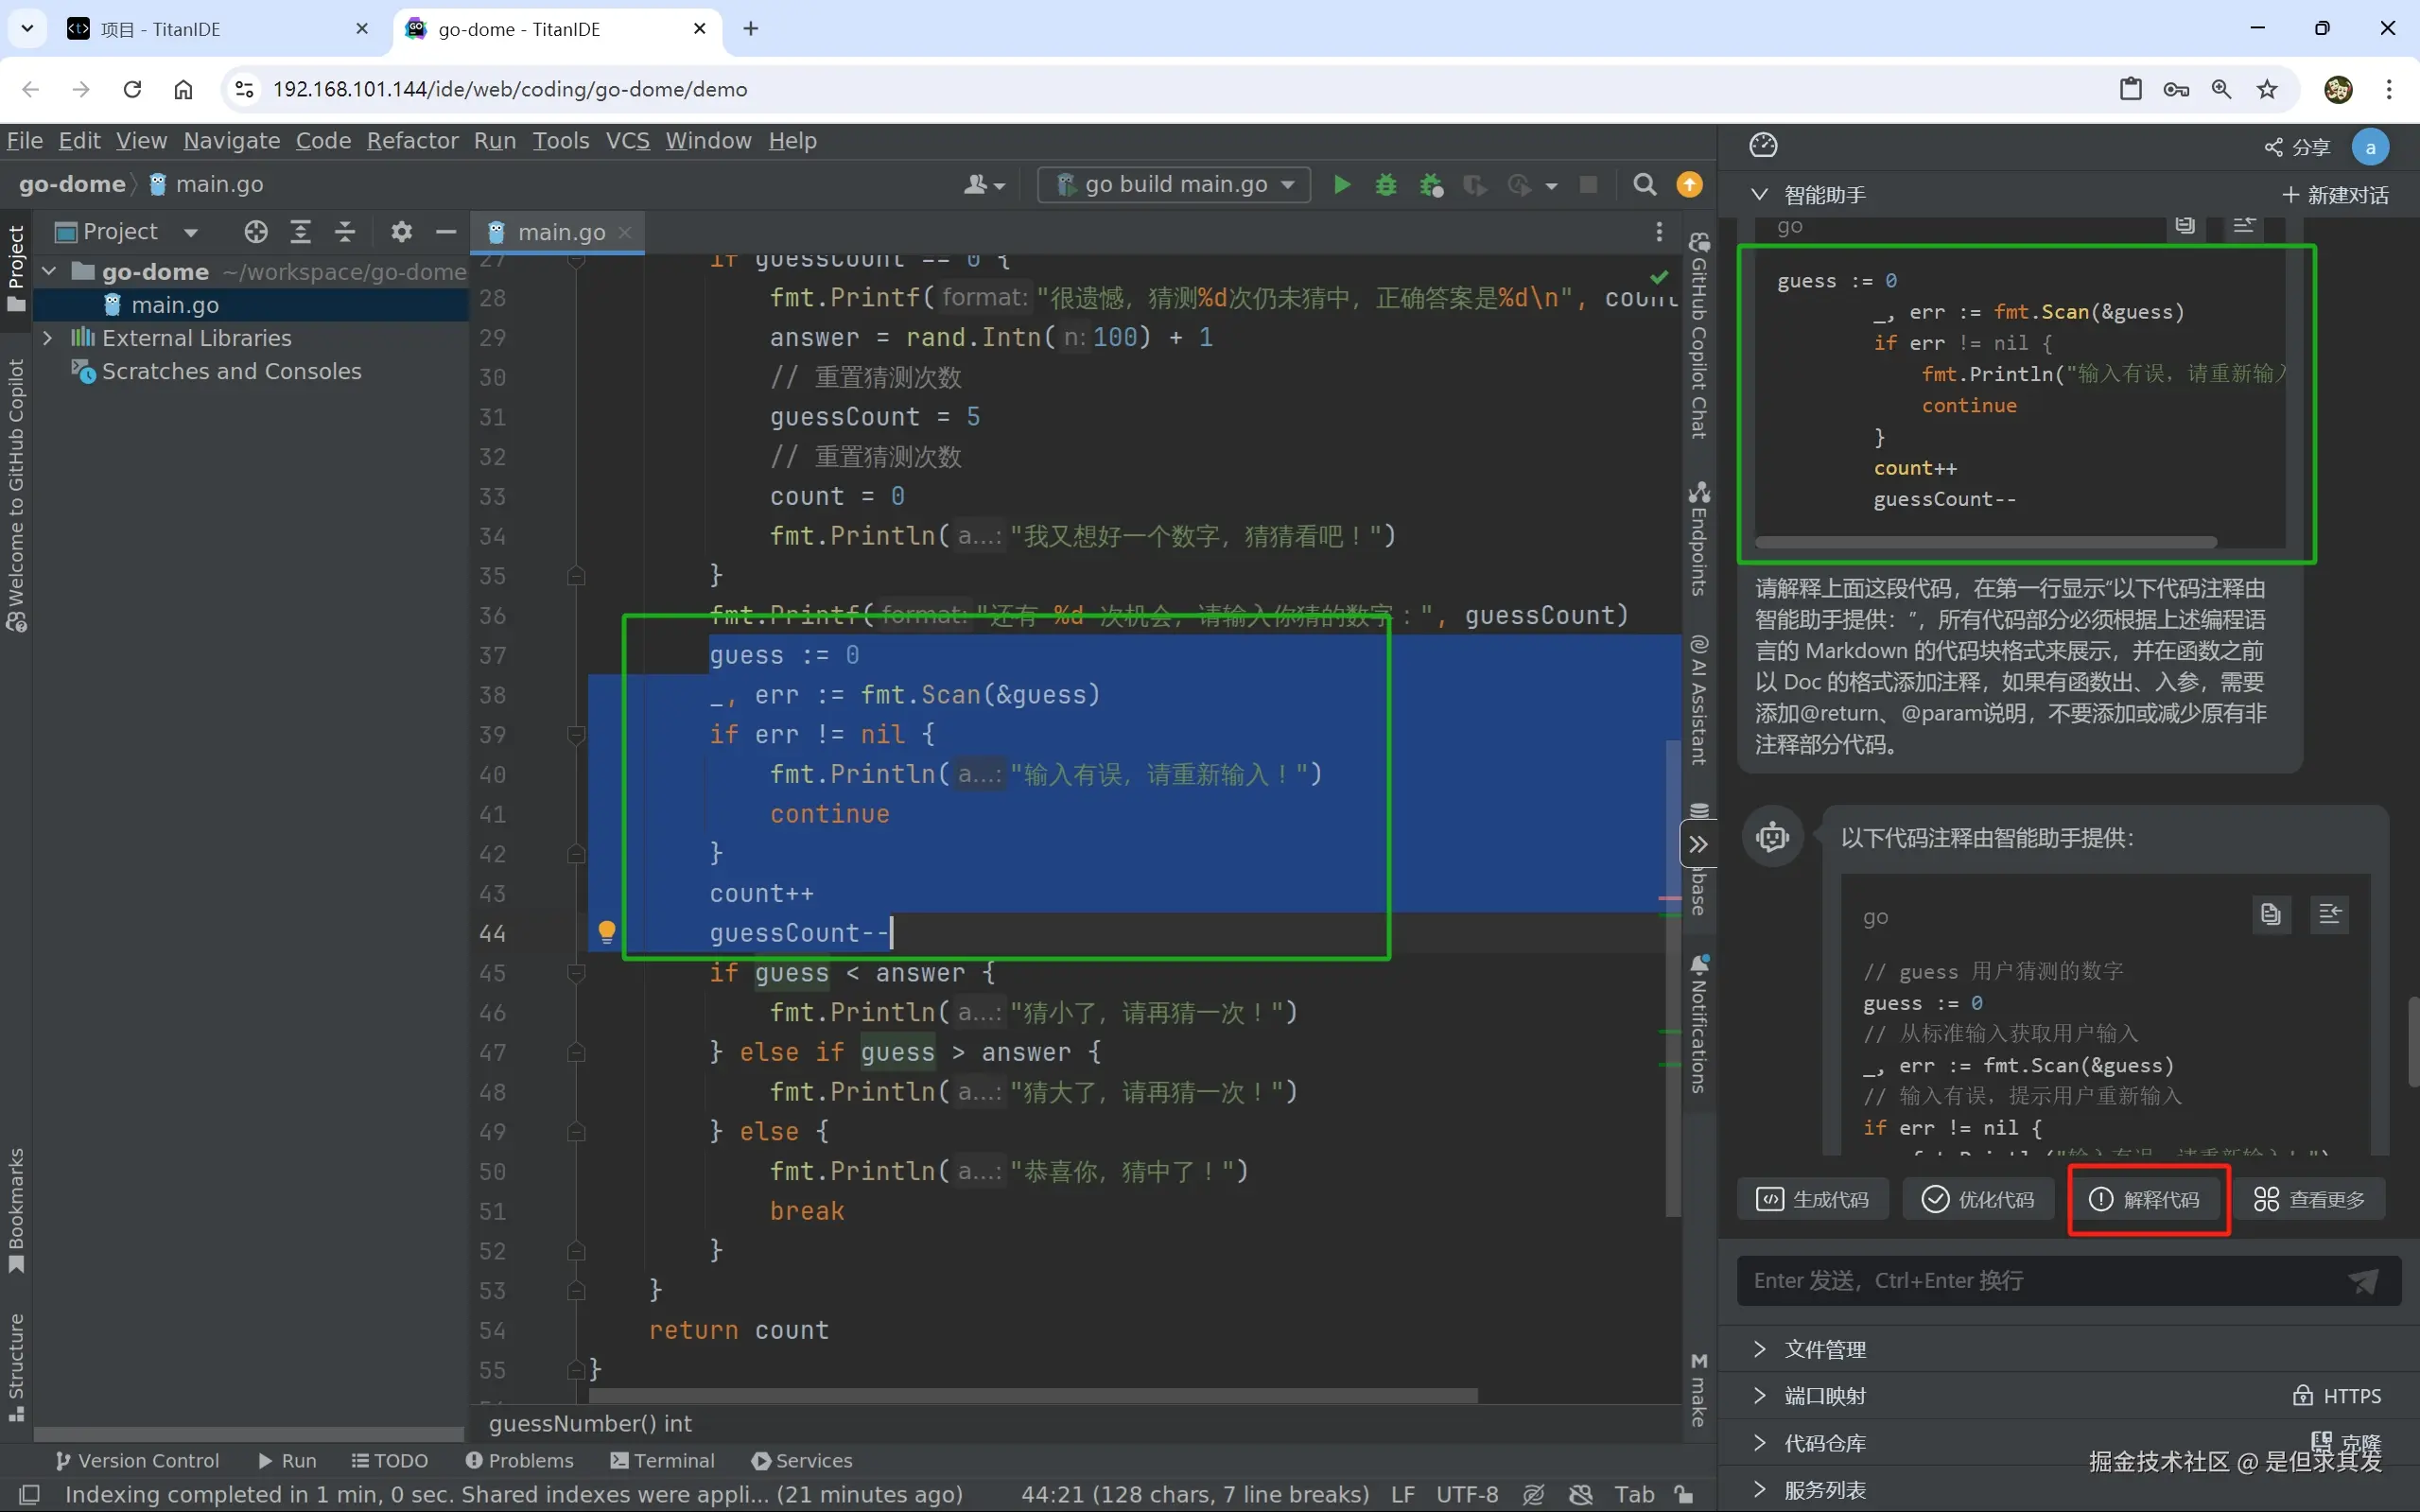Image resolution: width=2420 pixels, height=1512 pixels.
Task: Expand the 文件管理 section
Action: 1760,1349
